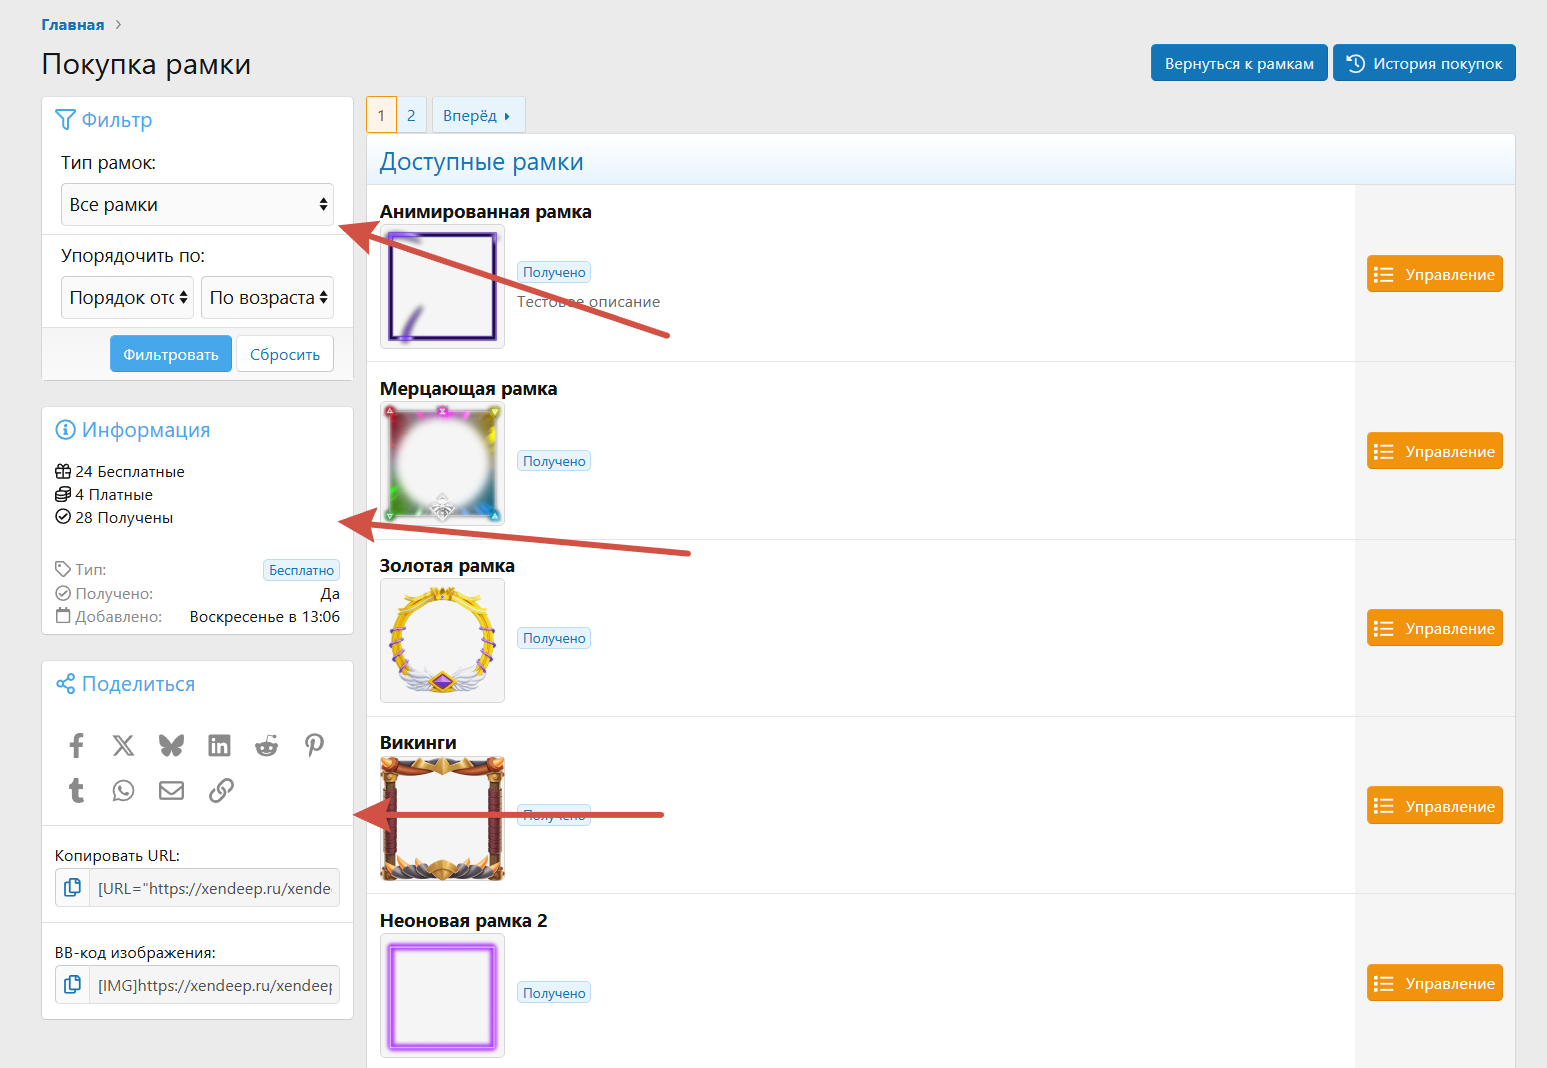Image resolution: width=1547 pixels, height=1068 pixels.
Task: Expand the 'Порядок отс' sort dropdown
Action: click(127, 298)
